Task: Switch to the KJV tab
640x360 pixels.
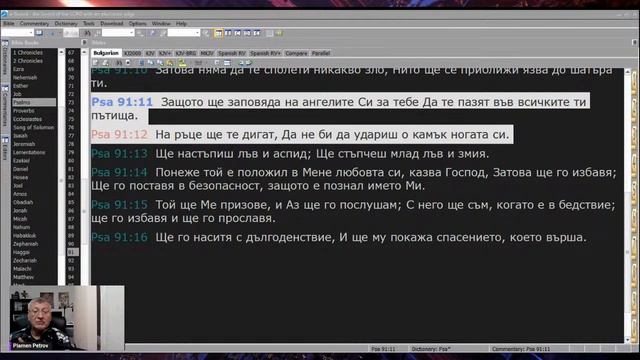Action: (x=150, y=53)
